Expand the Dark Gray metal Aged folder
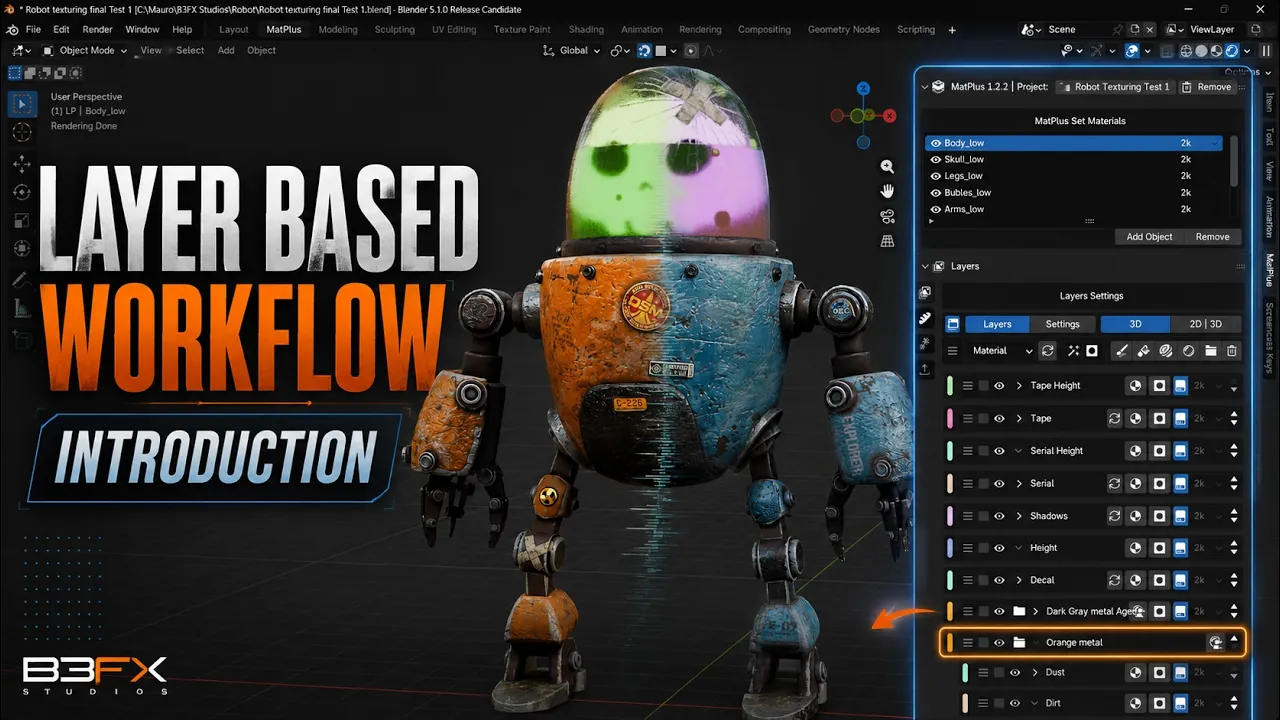 pos(1036,612)
